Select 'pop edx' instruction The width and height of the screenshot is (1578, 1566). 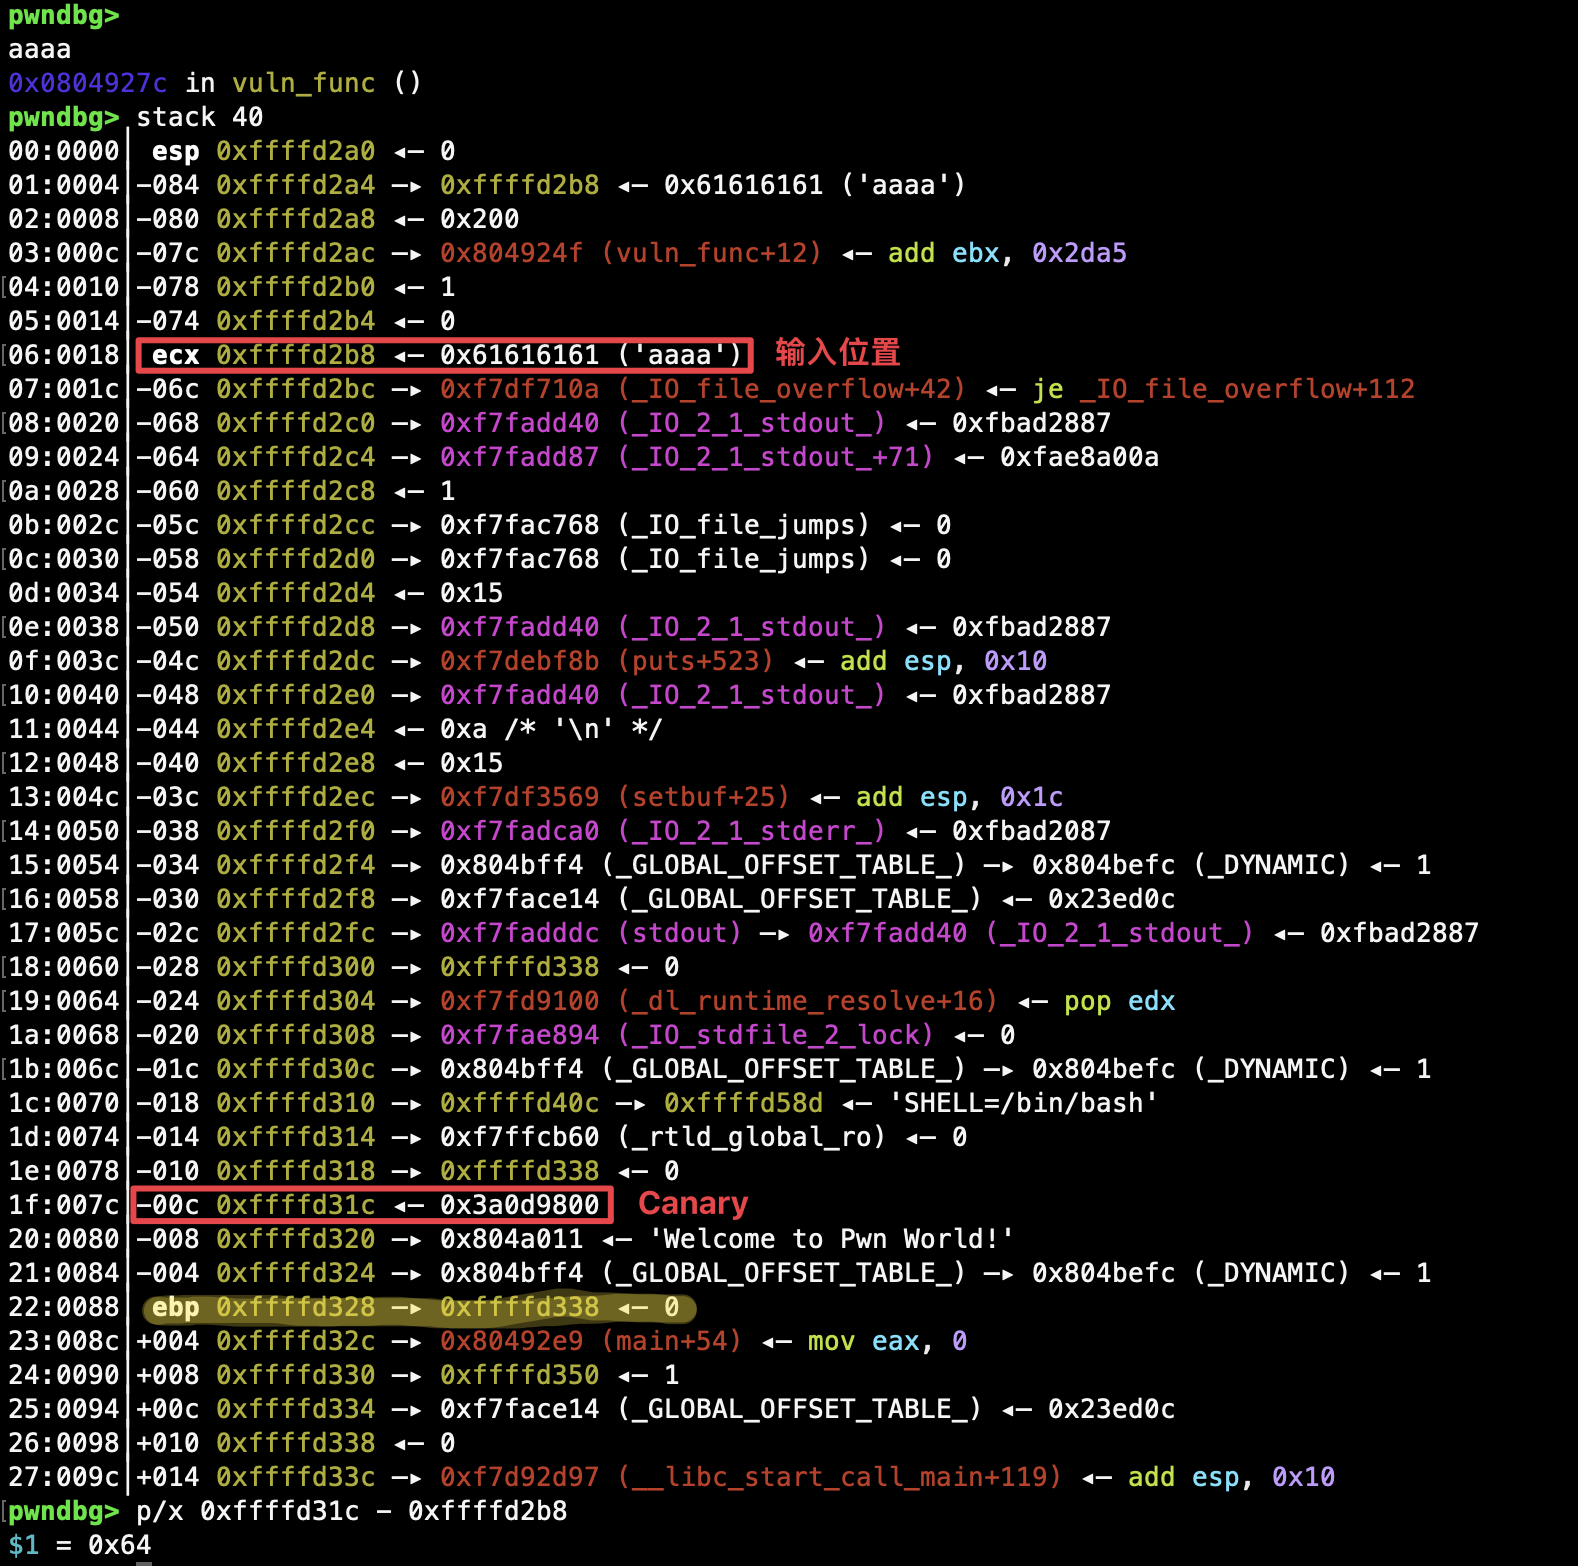click(1120, 1001)
